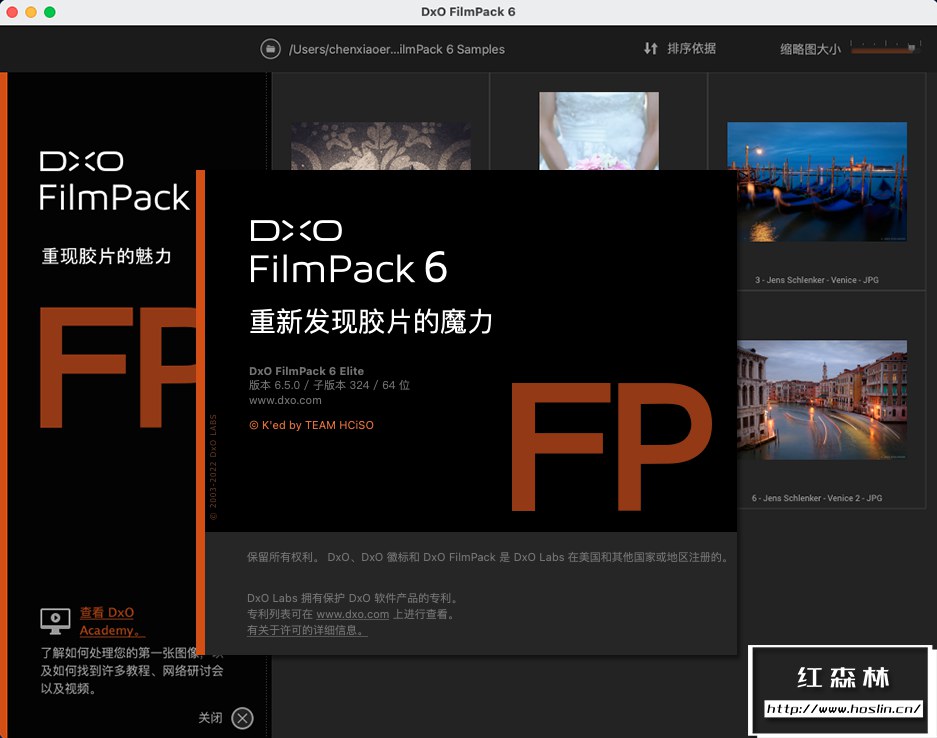Click the macOS yellow minimize window button
This screenshot has width=937, height=738.
coord(30,12)
